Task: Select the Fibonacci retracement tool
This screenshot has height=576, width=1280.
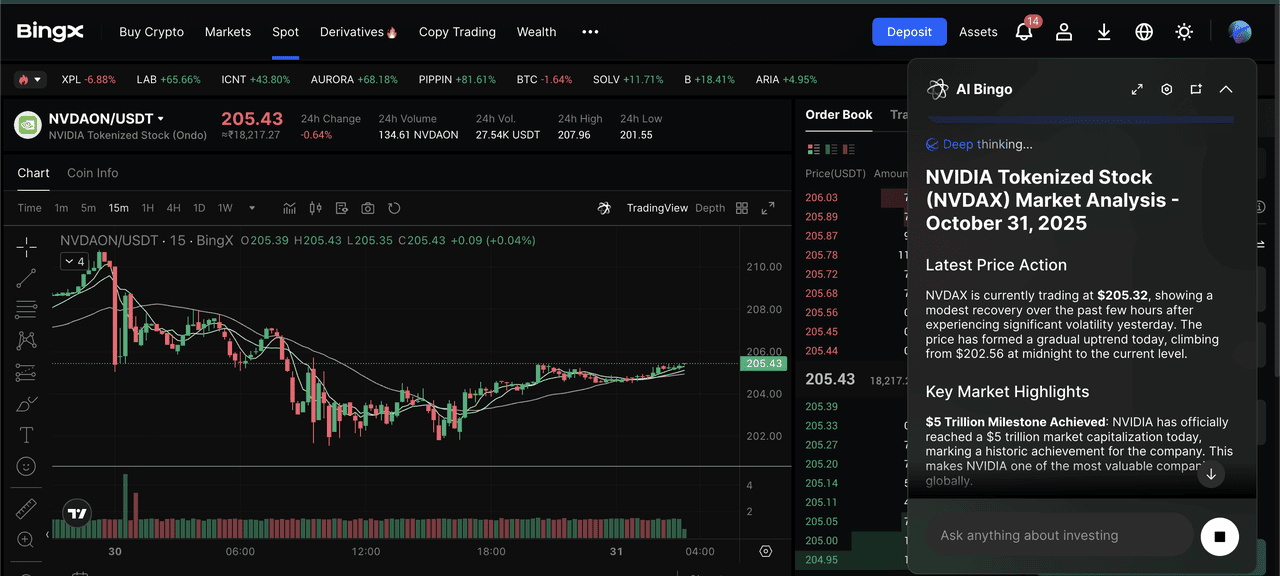Action: pyautogui.click(x=26, y=310)
